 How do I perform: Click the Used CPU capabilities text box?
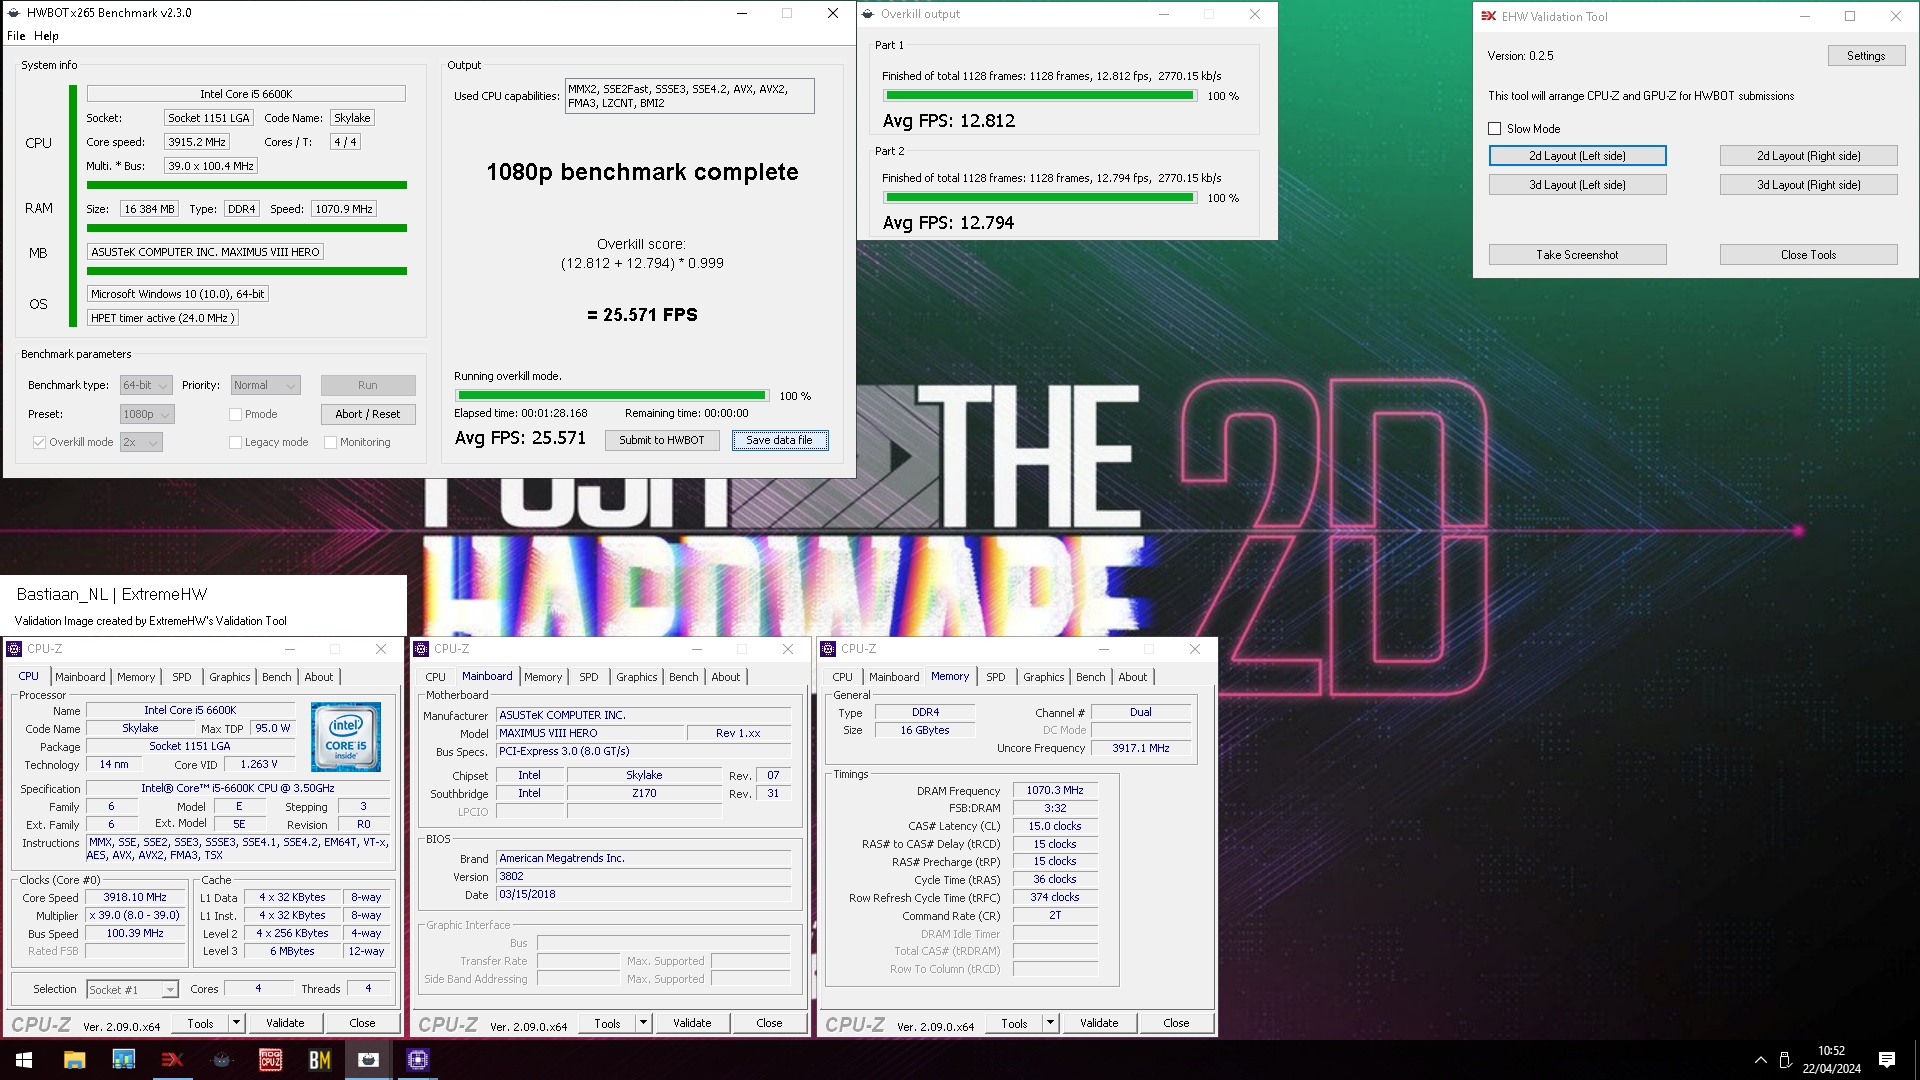[689, 96]
